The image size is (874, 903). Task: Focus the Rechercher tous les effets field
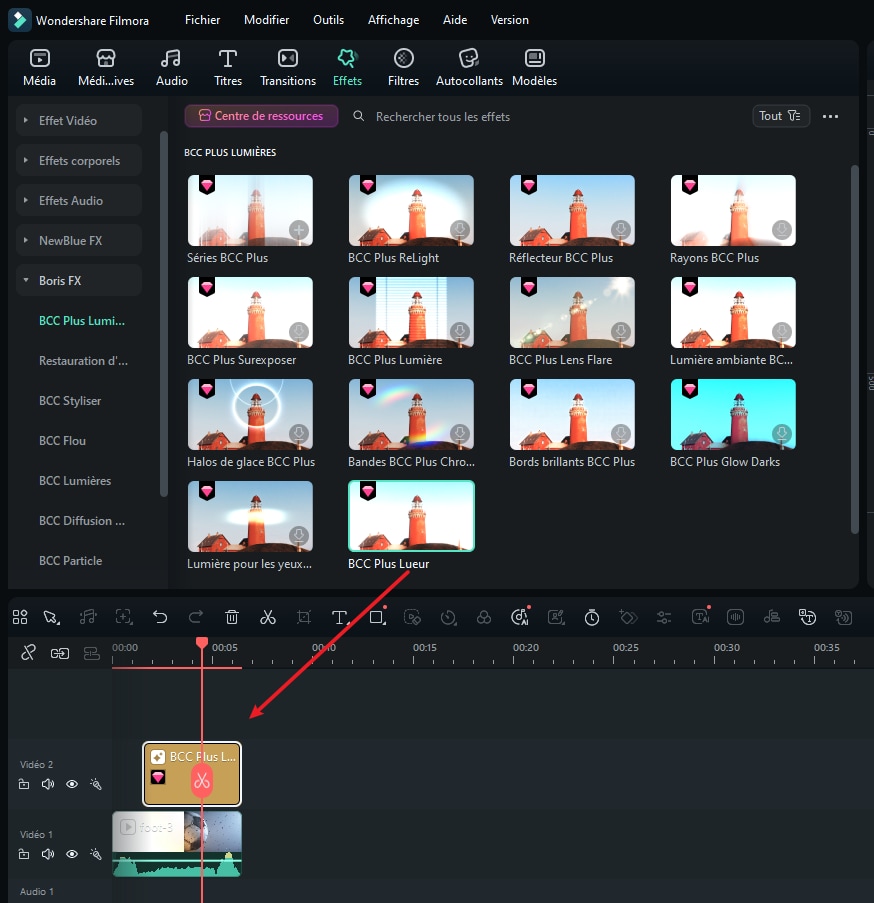(x=443, y=117)
